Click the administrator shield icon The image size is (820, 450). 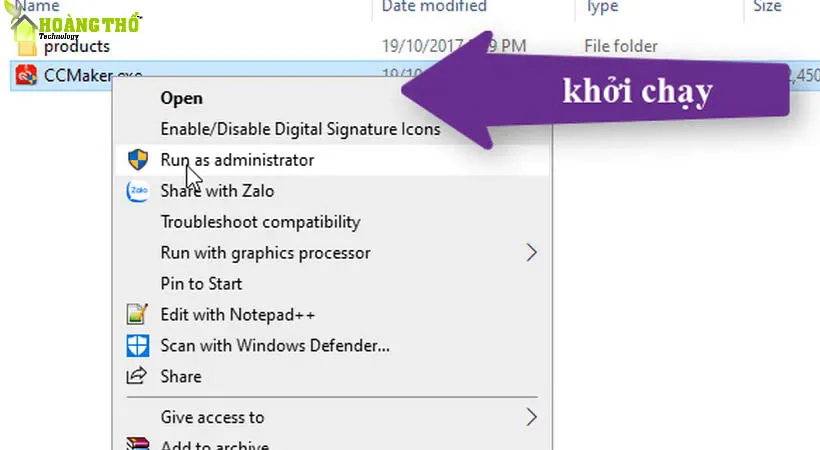point(138,160)
